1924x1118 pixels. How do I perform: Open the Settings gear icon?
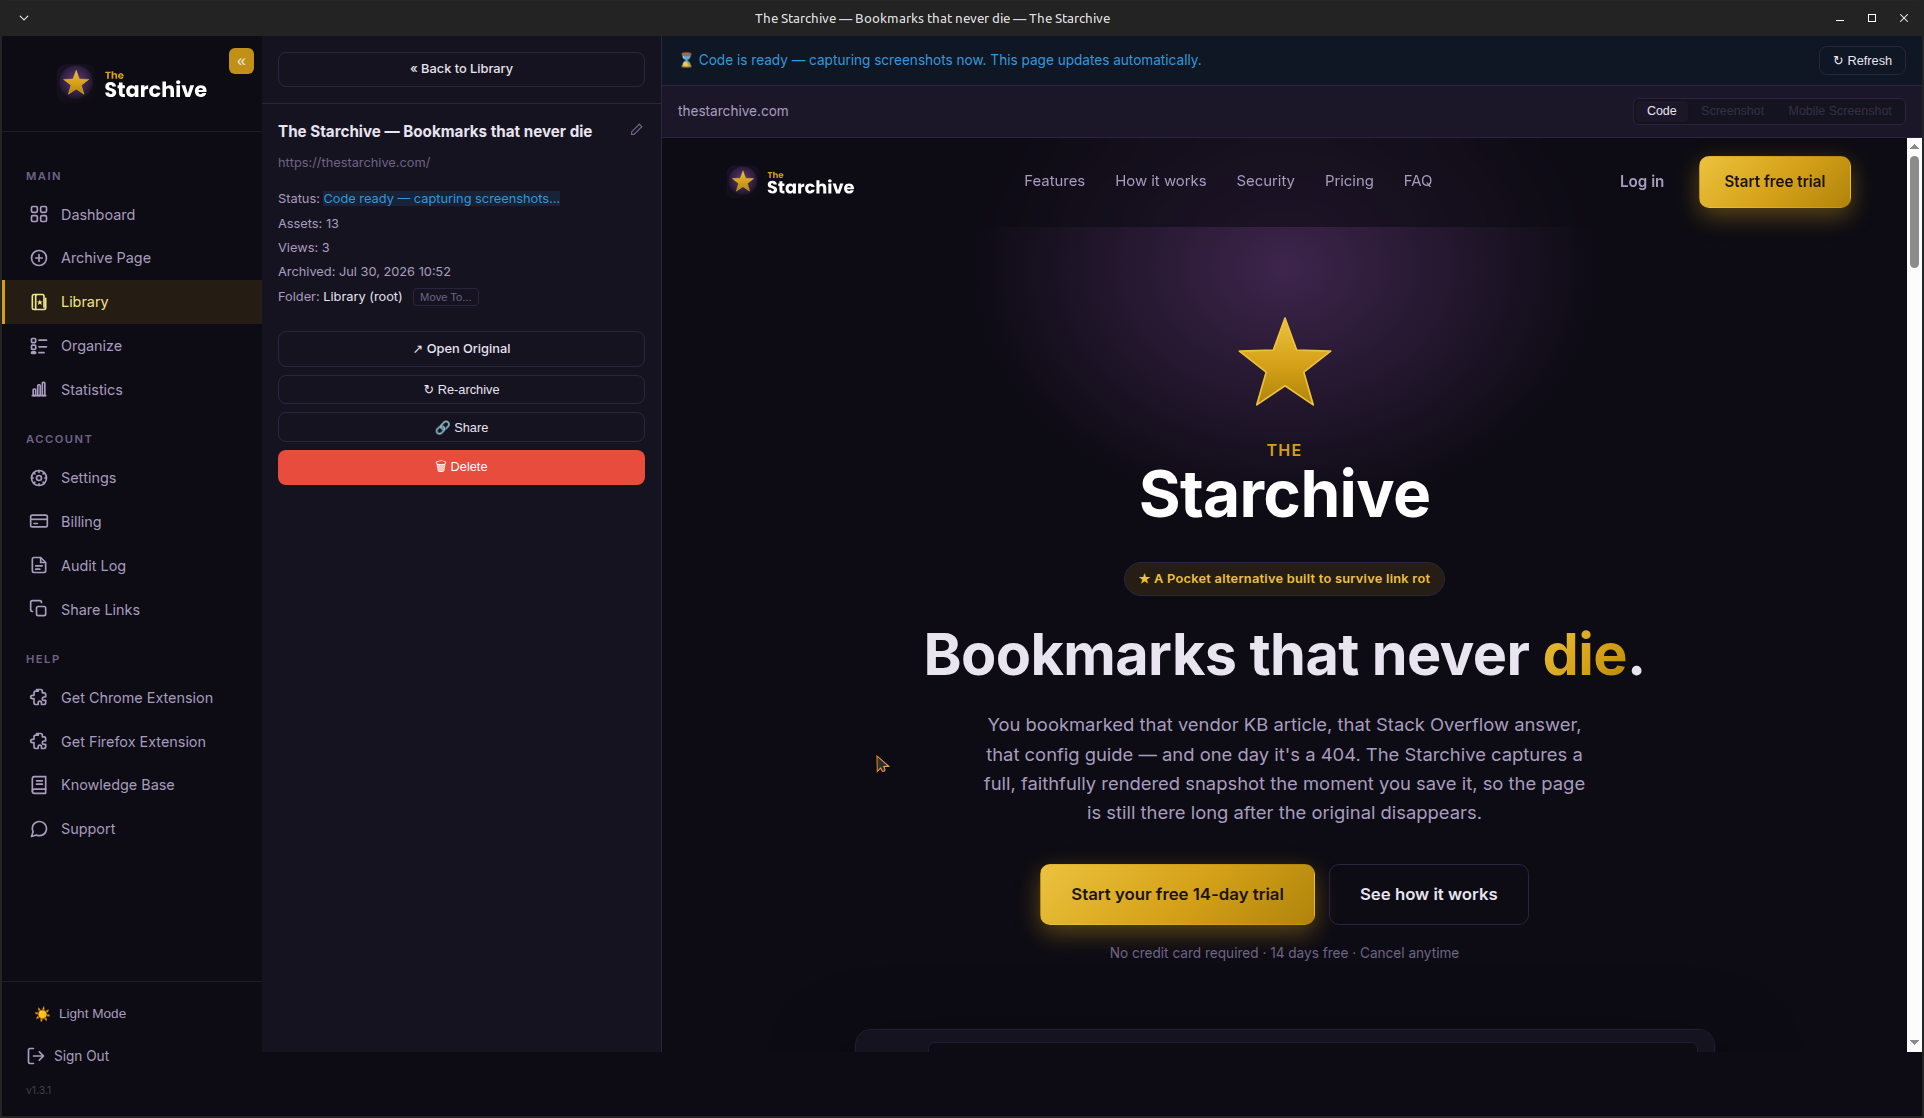coord(39,478)
